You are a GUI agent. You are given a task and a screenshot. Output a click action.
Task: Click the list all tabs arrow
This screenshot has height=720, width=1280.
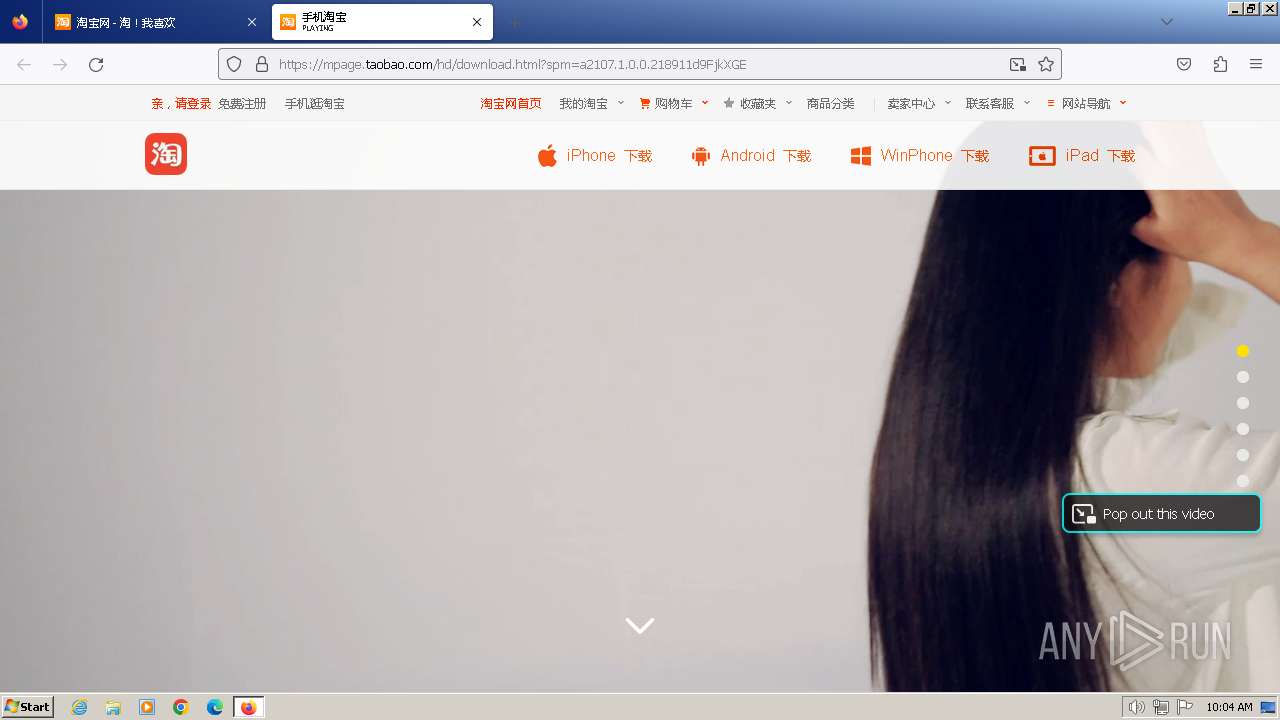[x=1166, y=22]
